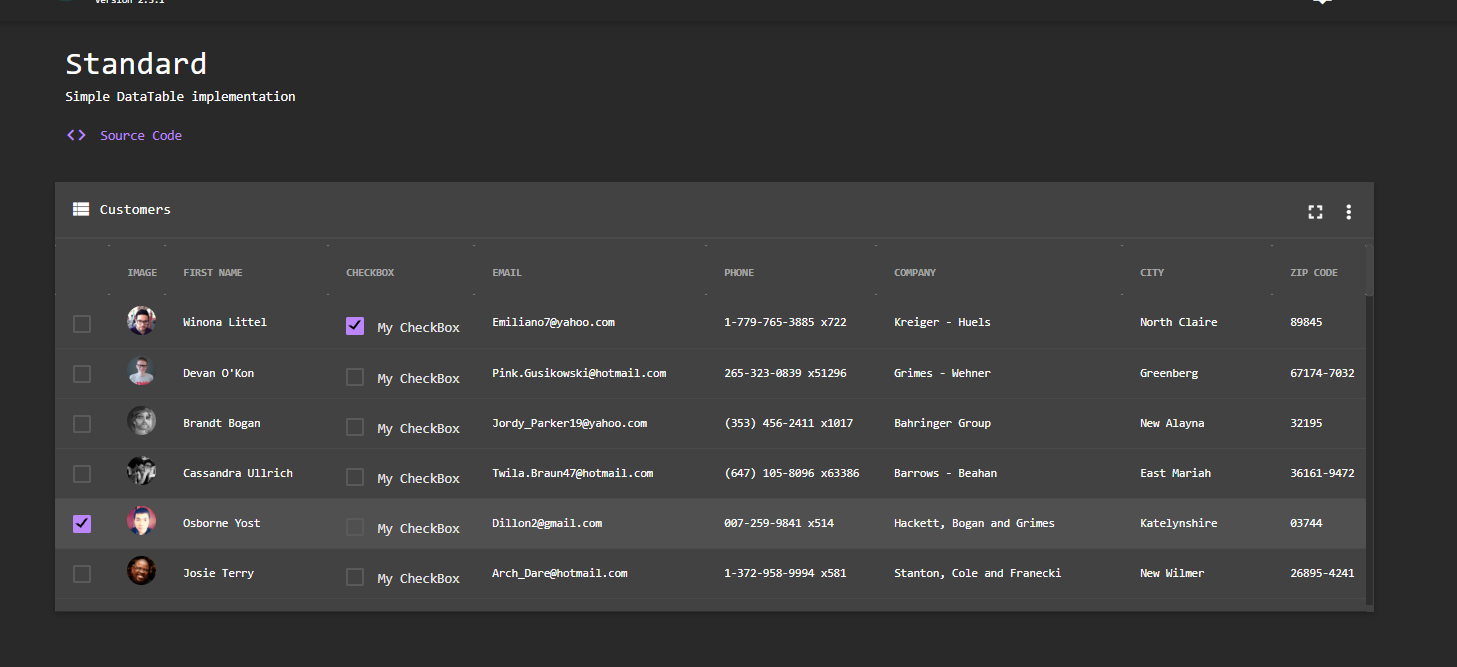Click phone (353) 456-2411 x1017
This screenshot has width=1457, height=667.
788,423
